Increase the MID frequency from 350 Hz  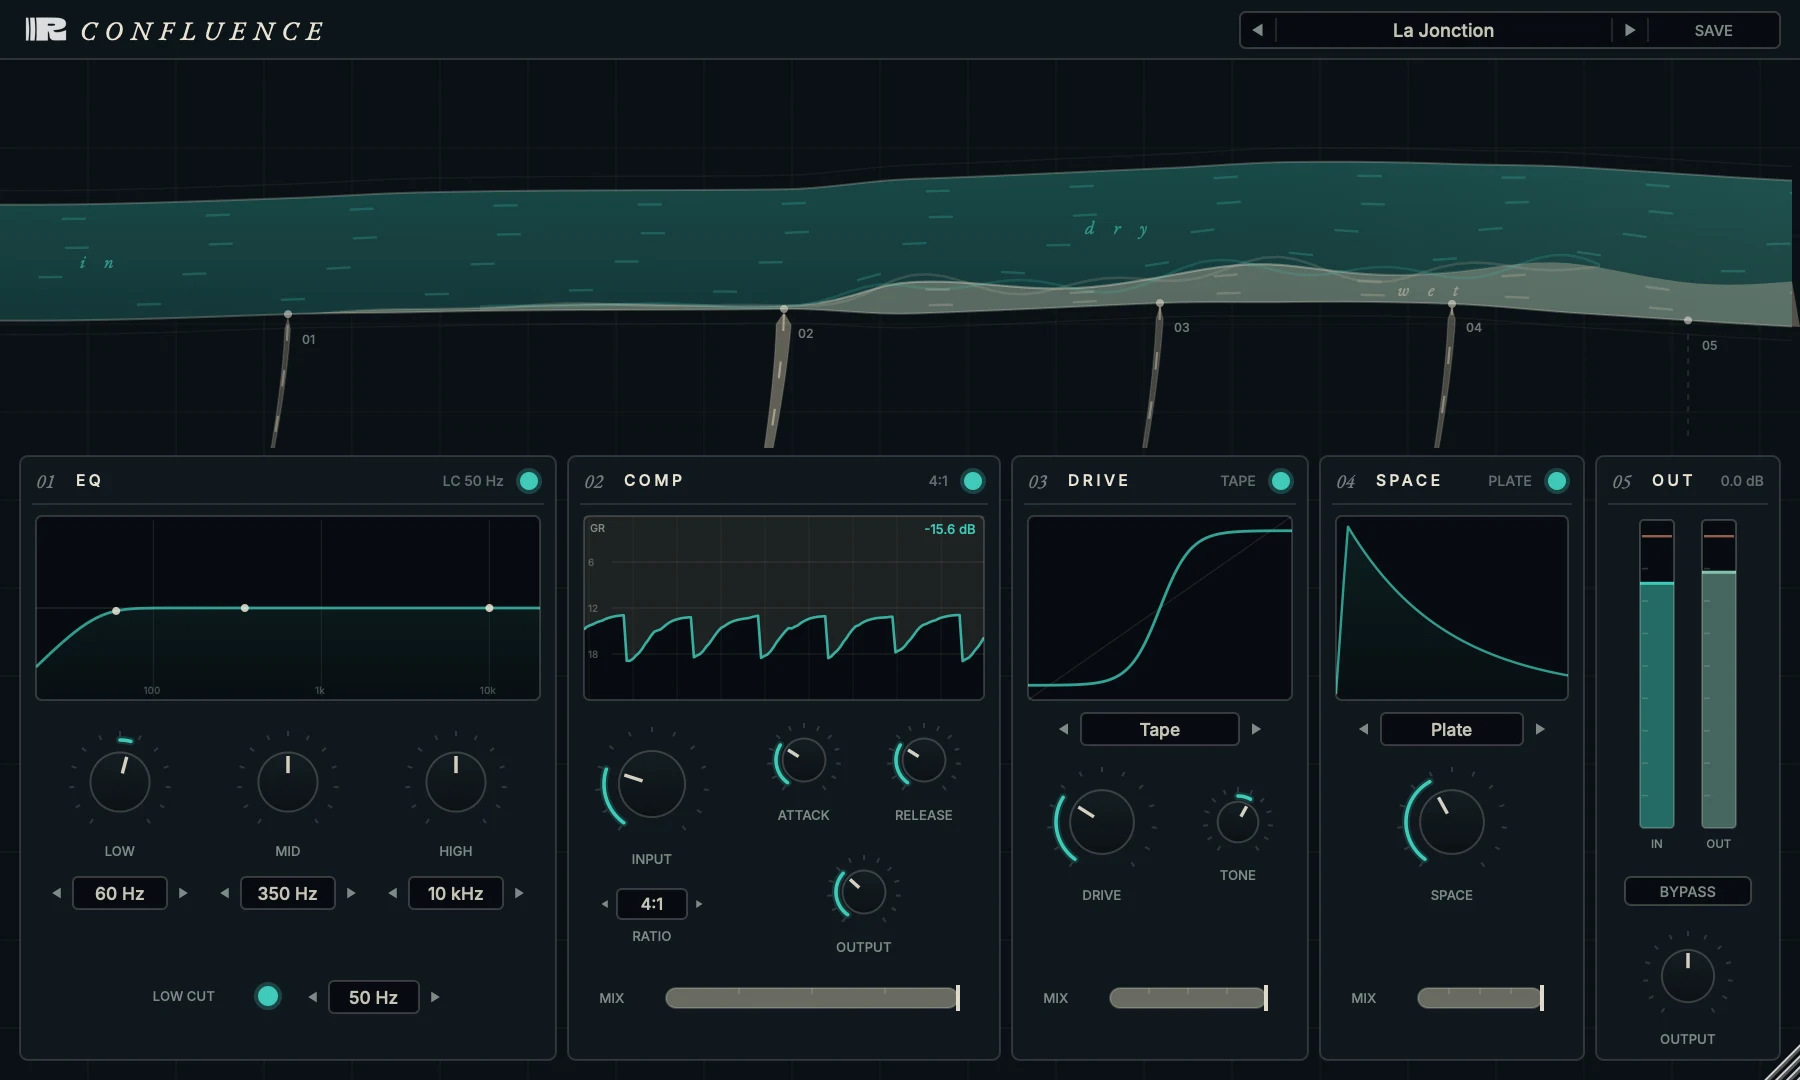click(x=351, y=893)
